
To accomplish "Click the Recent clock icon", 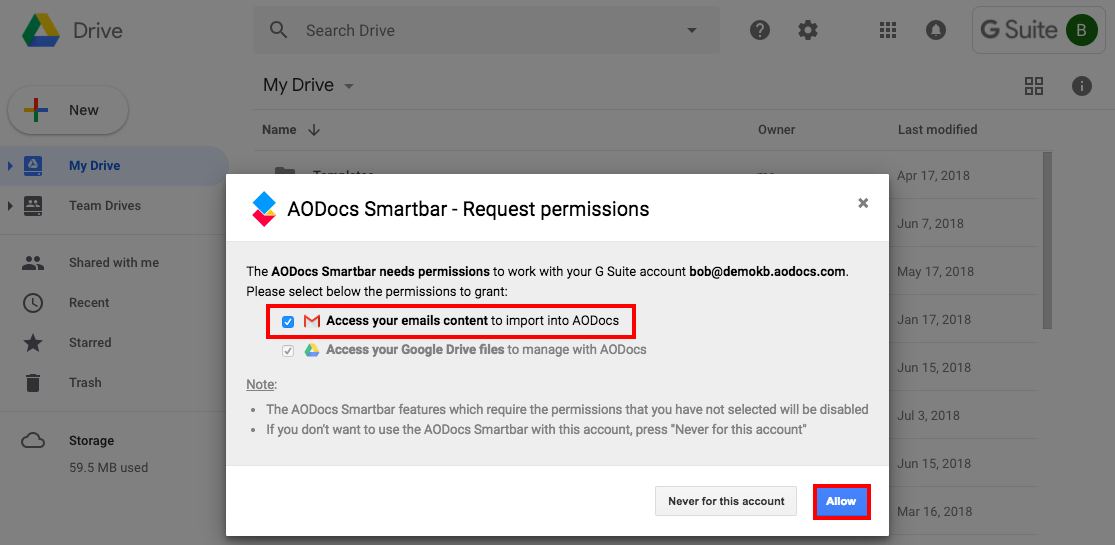I will (x=33, y=302).
